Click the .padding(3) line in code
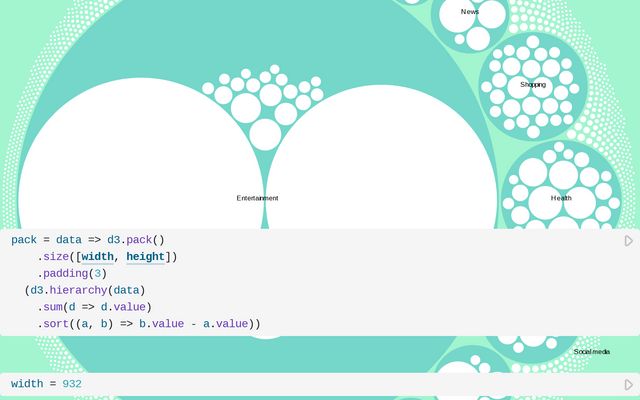The image size is (640, 400). pos(72,273)
